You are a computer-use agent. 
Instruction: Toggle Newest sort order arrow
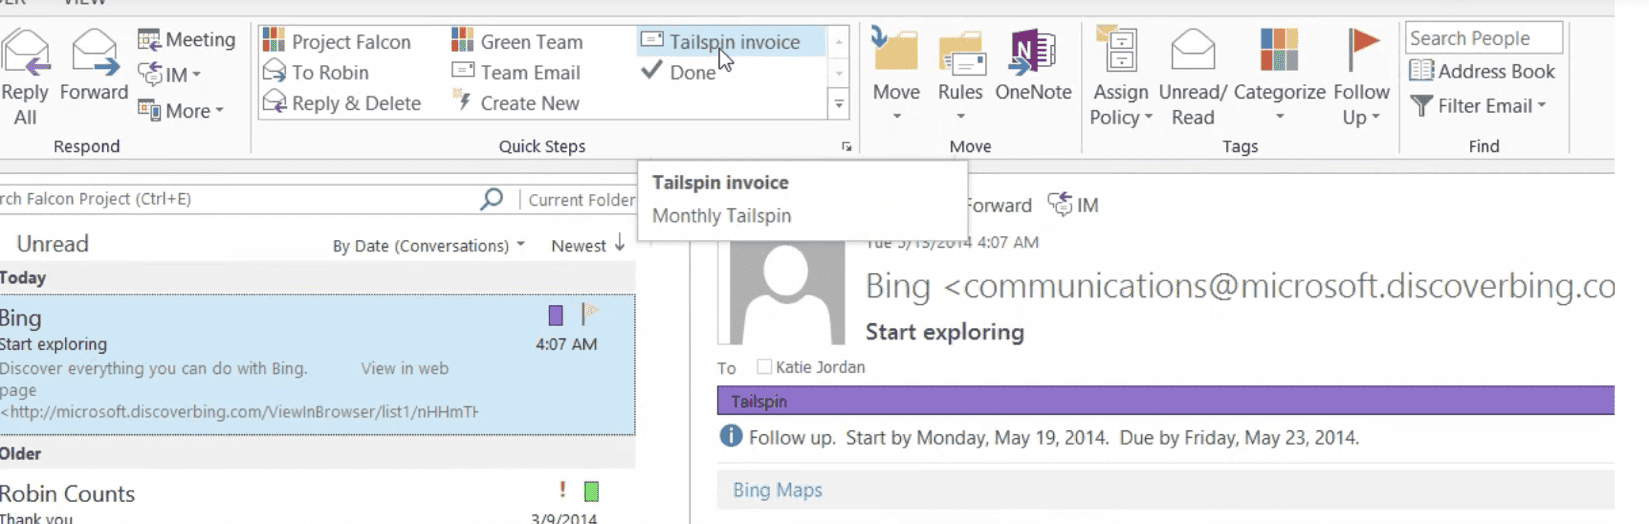click(x=619, y=244)
